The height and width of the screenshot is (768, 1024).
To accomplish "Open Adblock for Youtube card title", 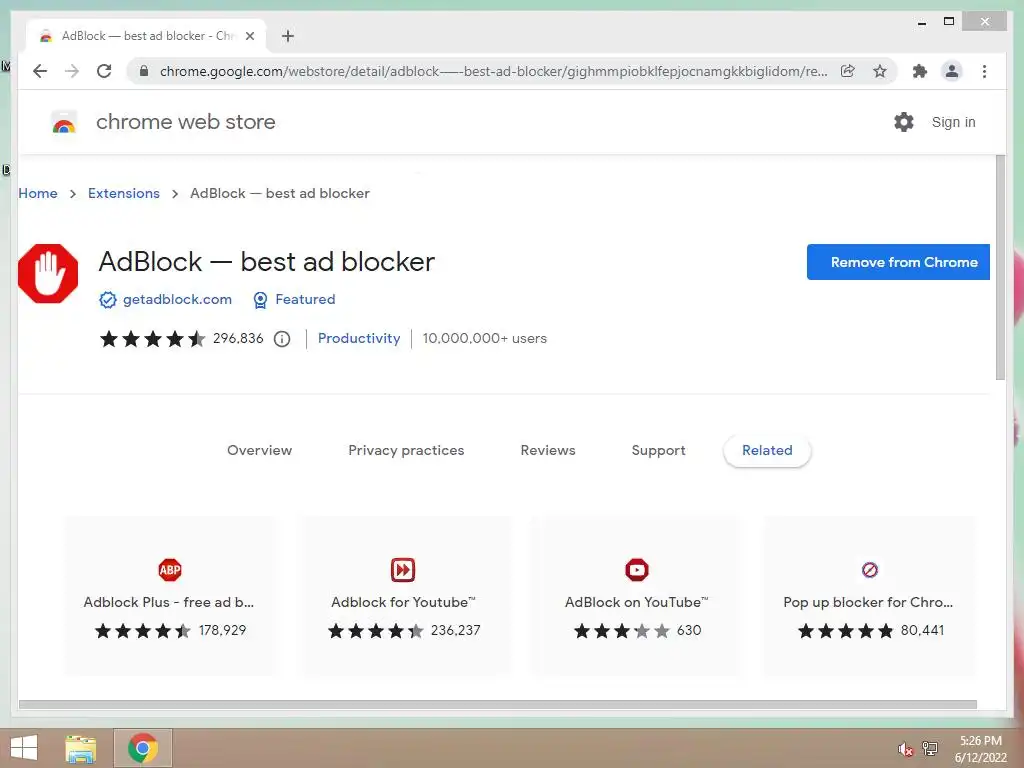I will [403, 602].
